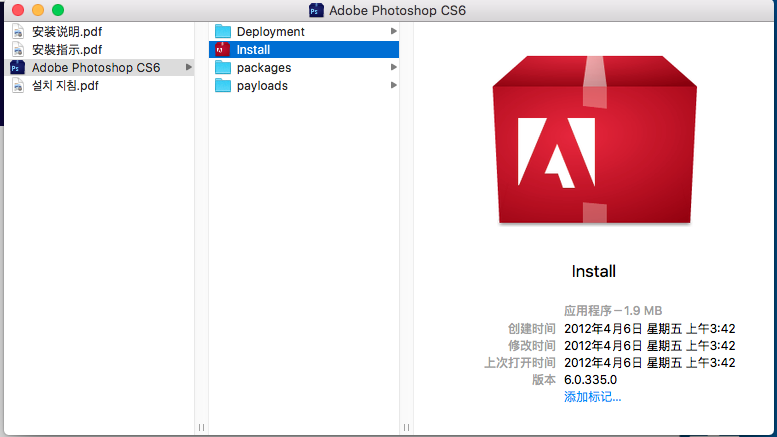Click the first column resize handle
The width and height of the screenshot is (777, 437).
[x=201, y=427]
